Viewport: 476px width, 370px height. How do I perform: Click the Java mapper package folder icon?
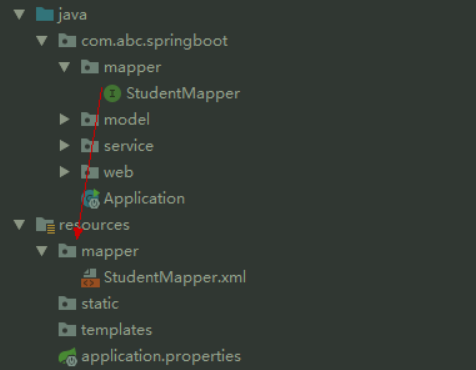[x=90, y=67]
